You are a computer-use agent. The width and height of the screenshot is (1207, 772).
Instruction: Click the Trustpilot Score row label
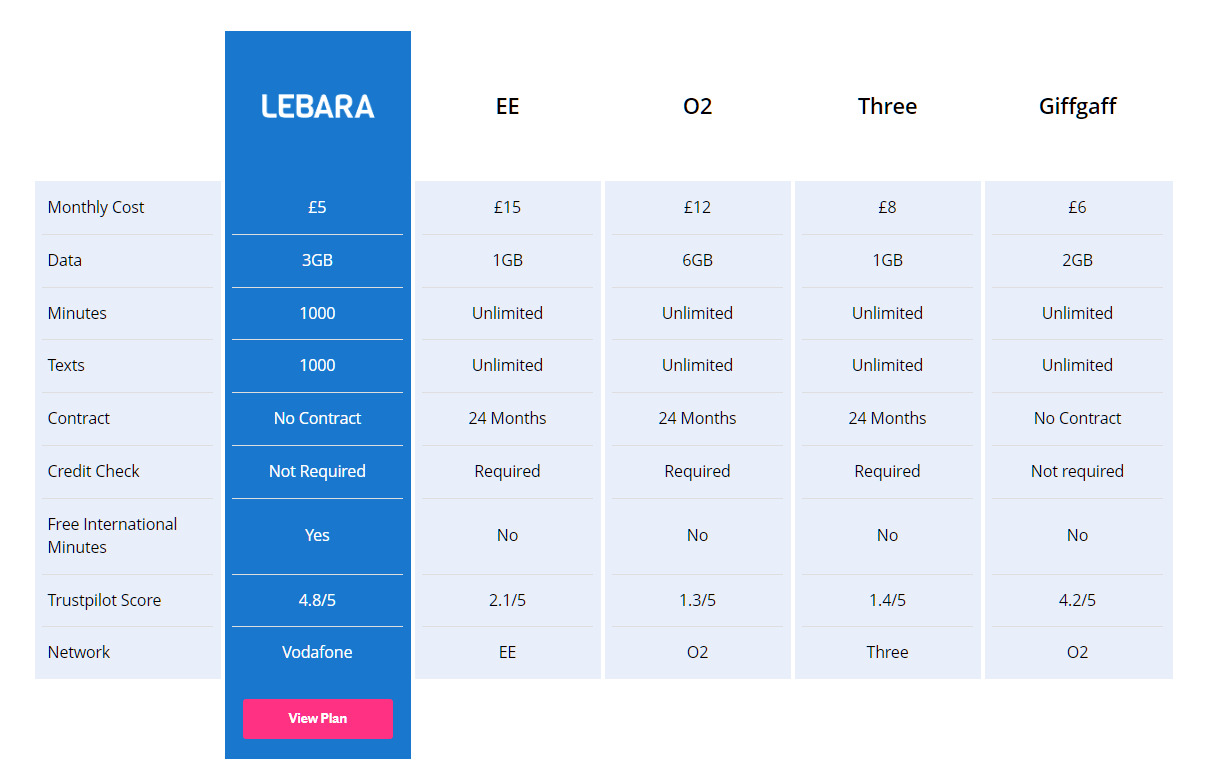pos(104,600)
